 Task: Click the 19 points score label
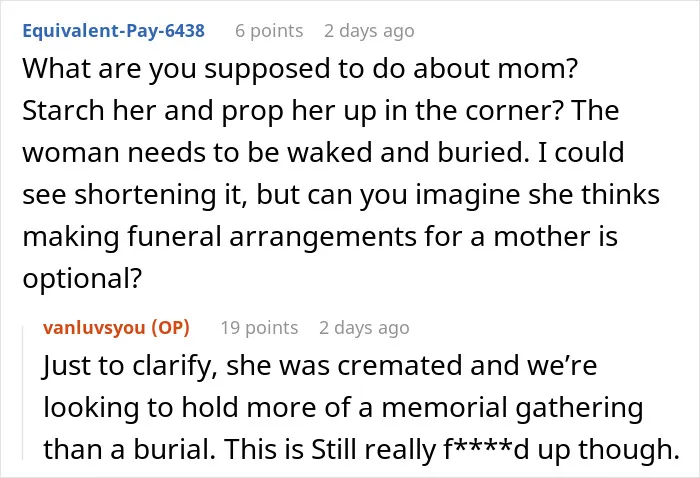[259, 328]
